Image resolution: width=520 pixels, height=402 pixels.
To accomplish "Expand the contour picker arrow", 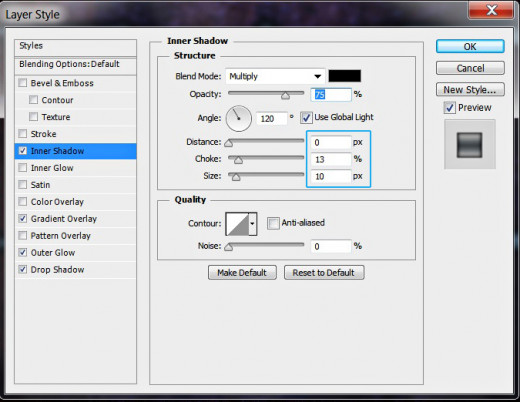I will (x=253, y=224).
